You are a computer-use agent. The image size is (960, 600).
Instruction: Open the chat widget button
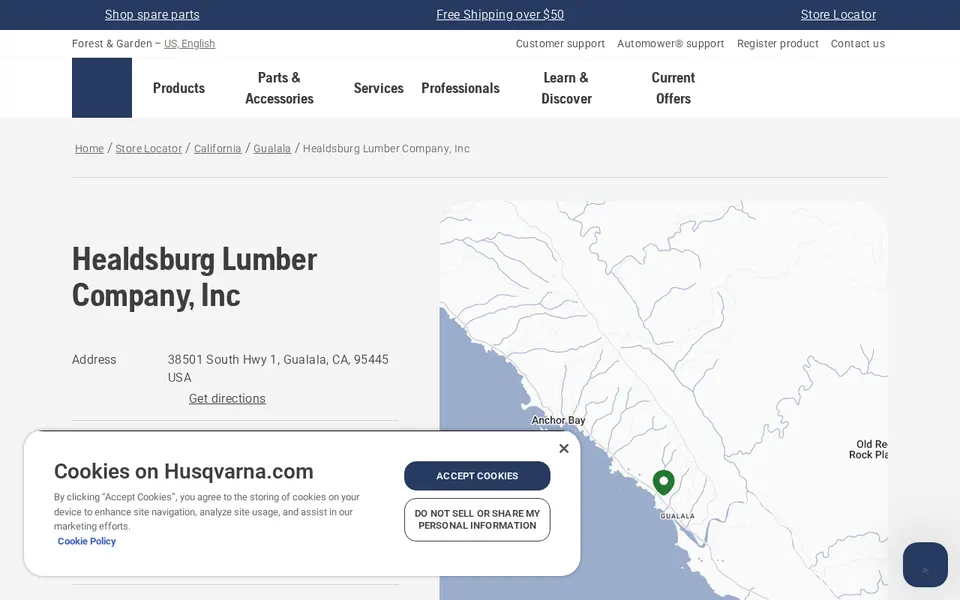pyautogui.click(x=925, y=564)
